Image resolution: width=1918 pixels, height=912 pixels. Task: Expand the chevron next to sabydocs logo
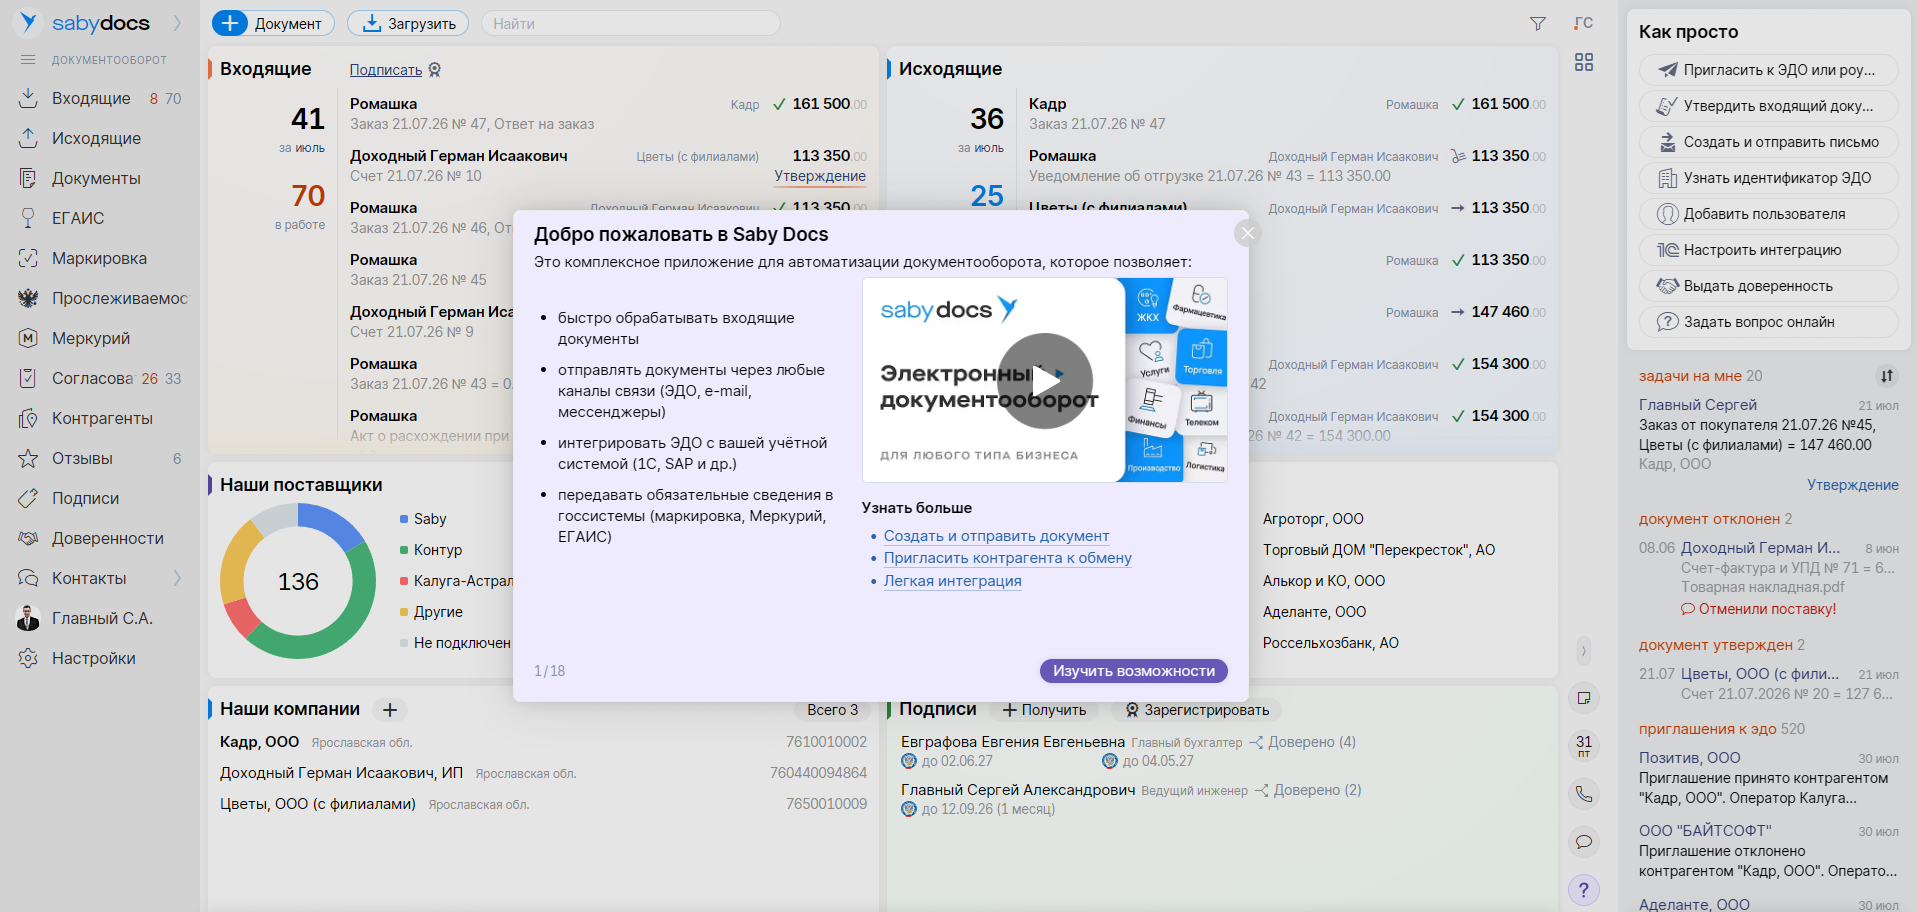pyautogui.click(x=177, y=23)
